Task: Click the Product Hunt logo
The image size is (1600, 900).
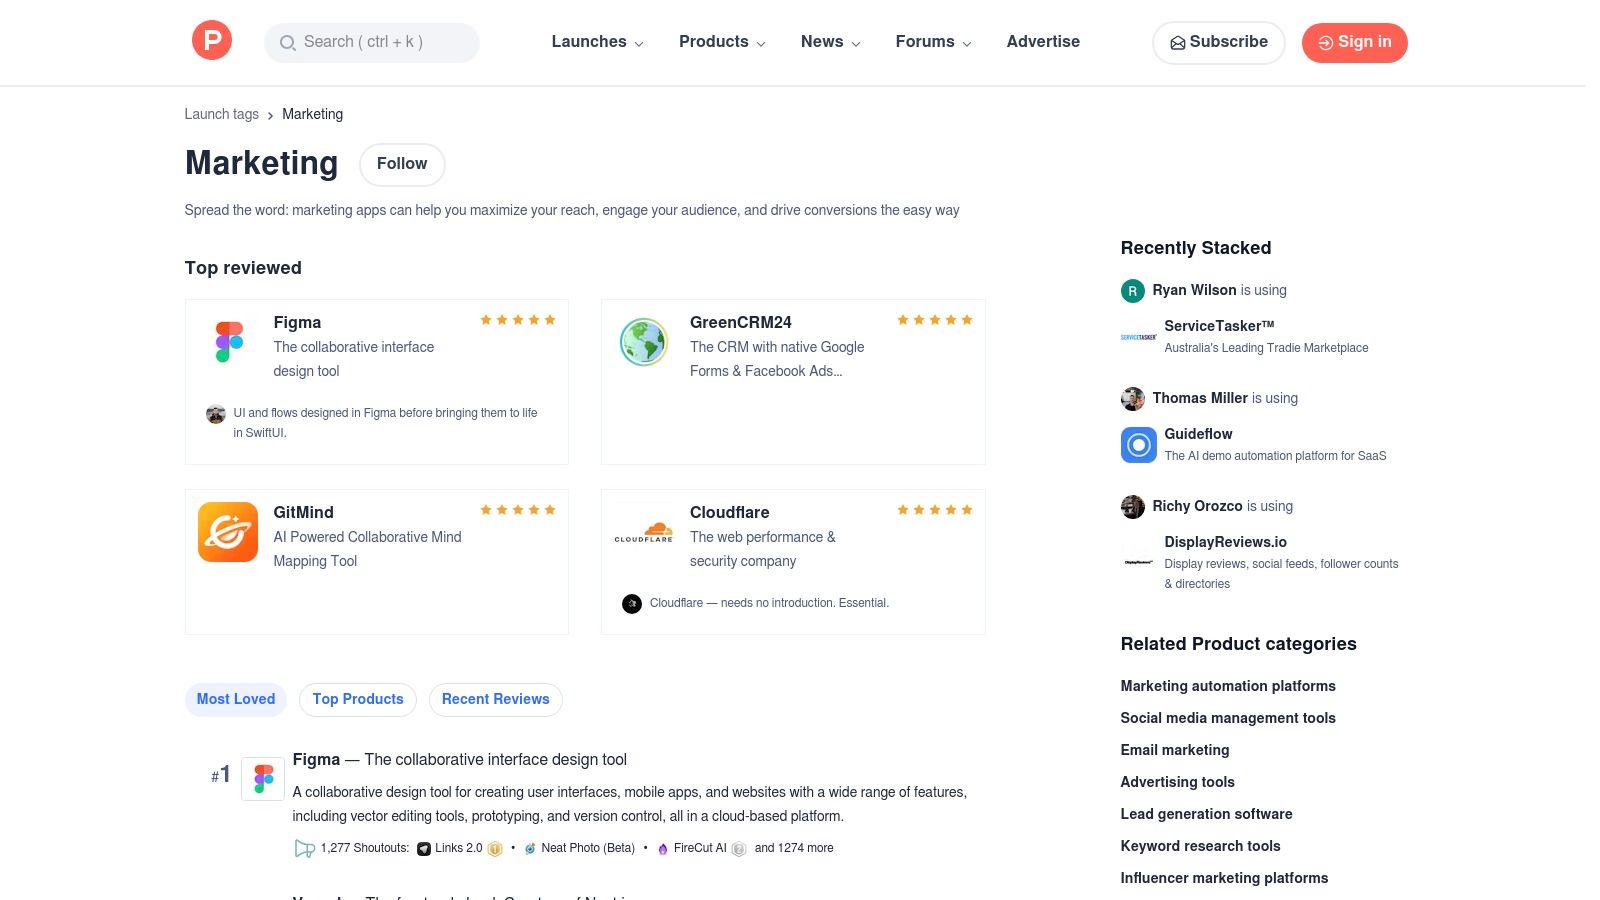Action: coord(211,40)
